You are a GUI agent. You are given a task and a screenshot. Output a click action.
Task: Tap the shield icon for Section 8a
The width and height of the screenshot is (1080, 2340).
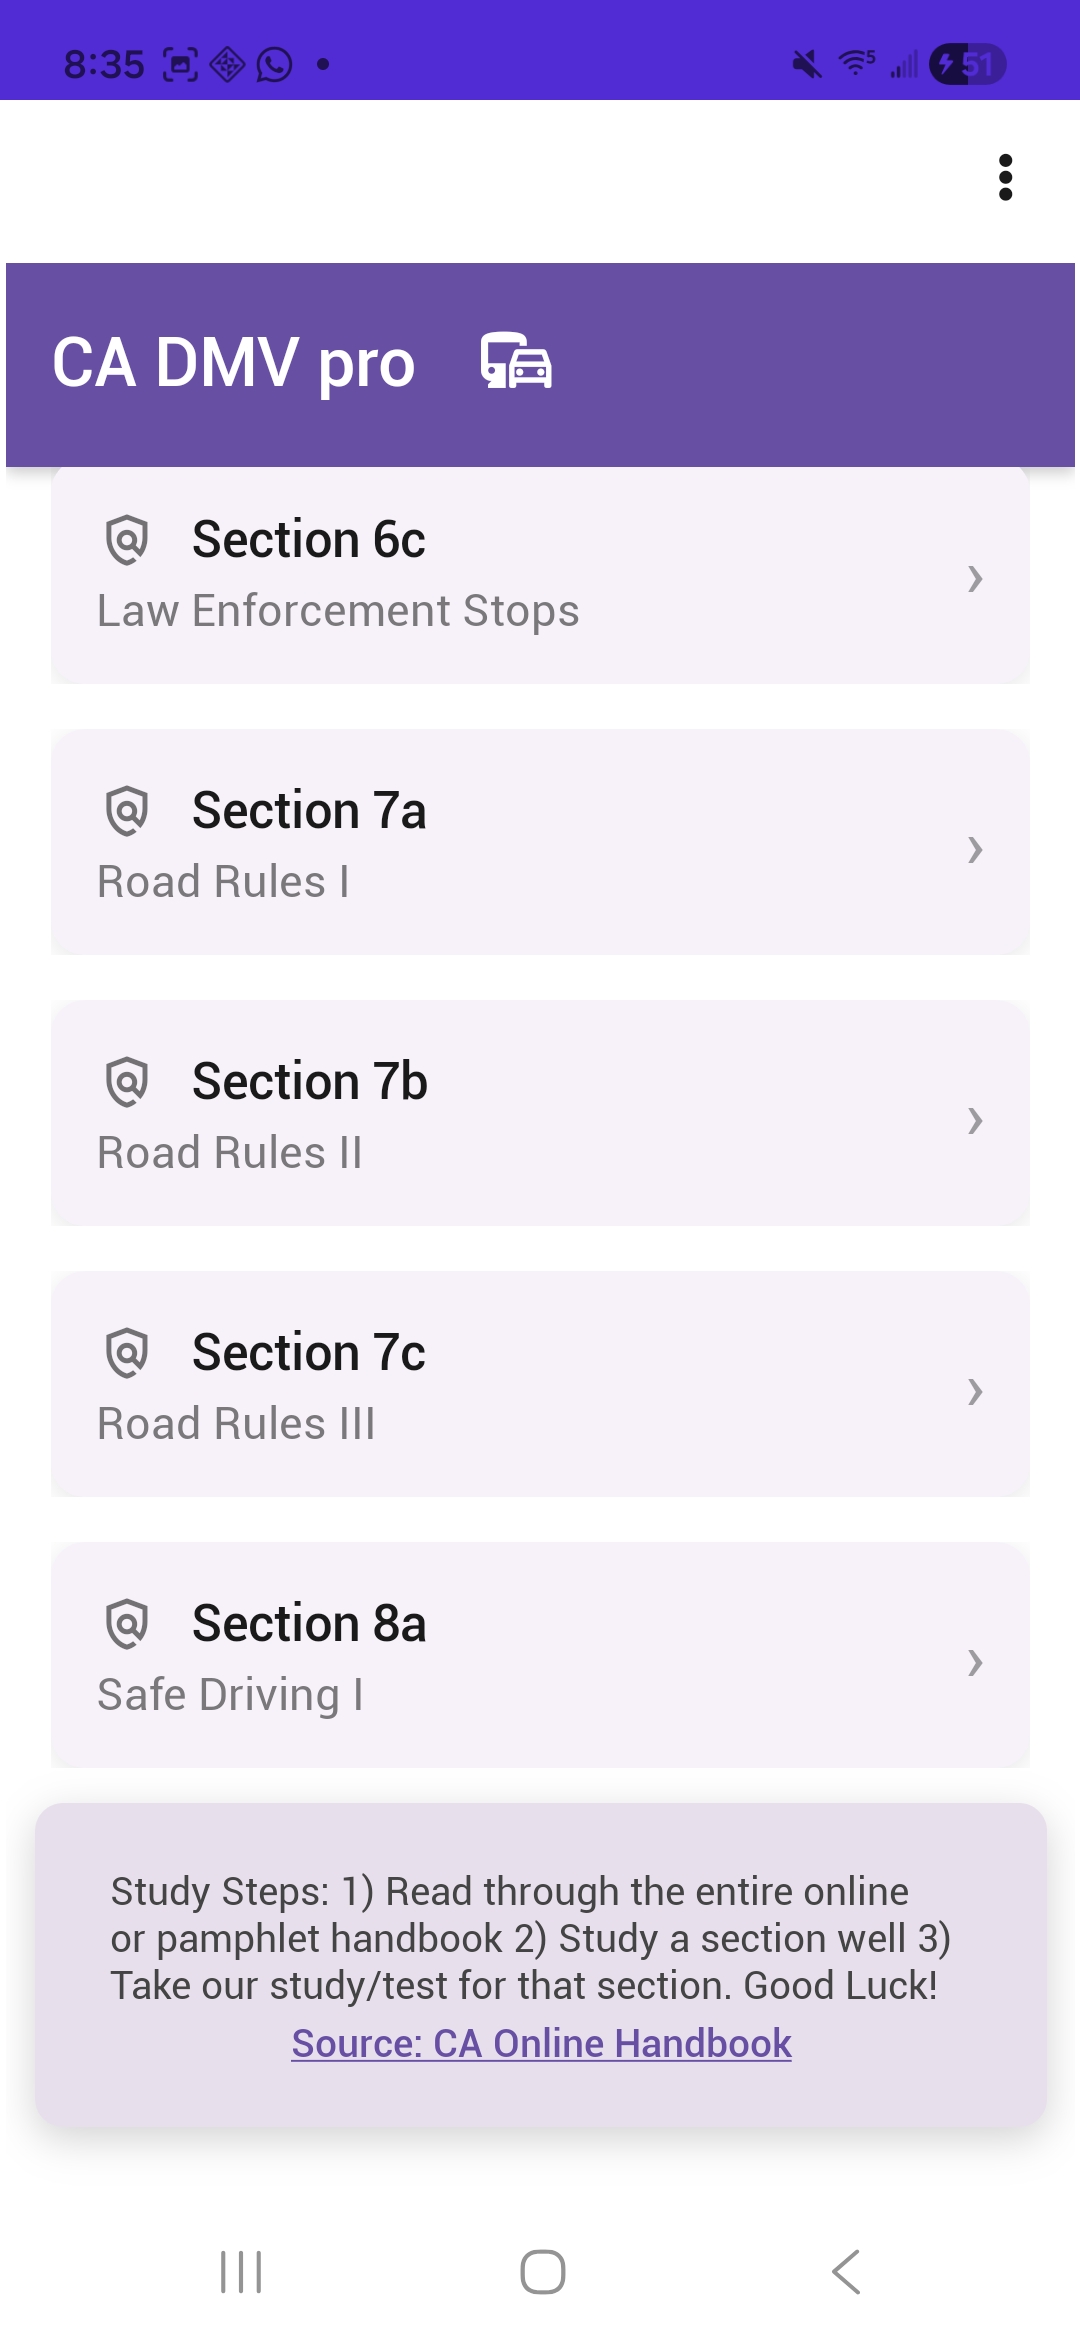(x=127, y=1624)
